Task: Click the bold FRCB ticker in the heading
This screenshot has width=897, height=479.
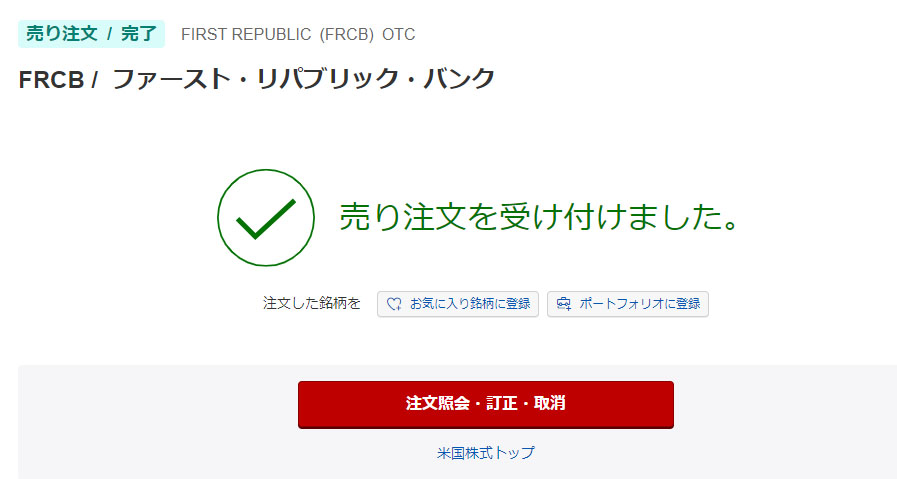Action: (x=51, y=80)
